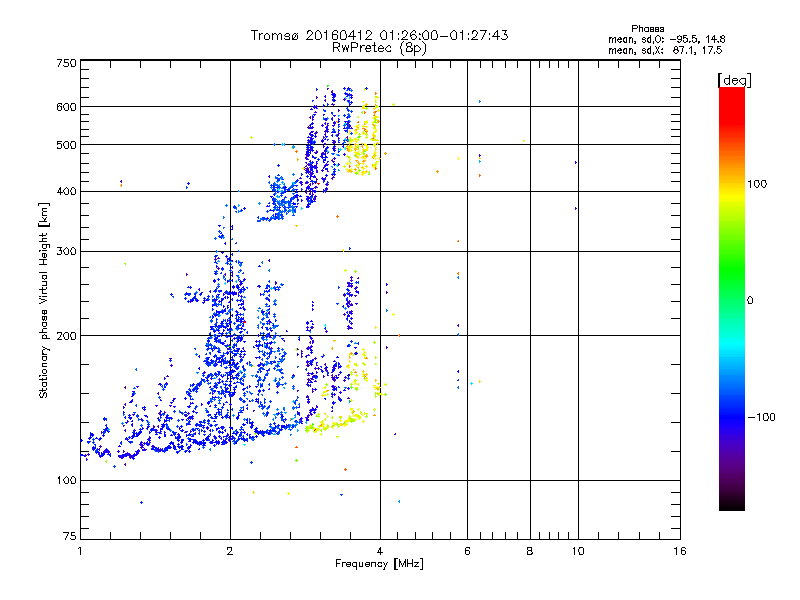The height and width of the screenshot is (600, 800).
Task: Click the x-axis tick label '10'
Action: (578, 551)
